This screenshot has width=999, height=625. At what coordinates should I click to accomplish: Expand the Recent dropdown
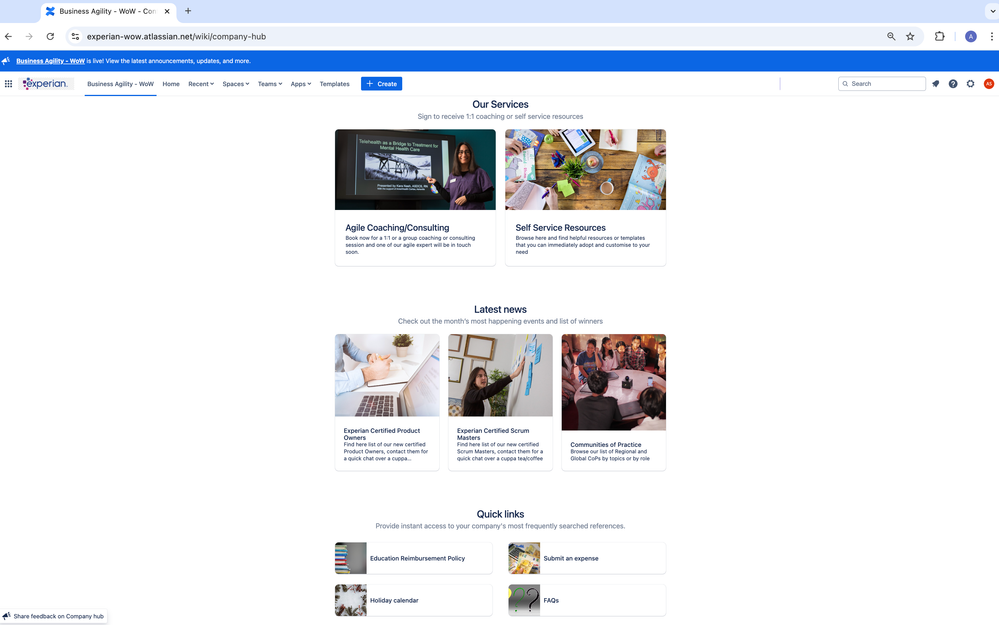point(201,84)
